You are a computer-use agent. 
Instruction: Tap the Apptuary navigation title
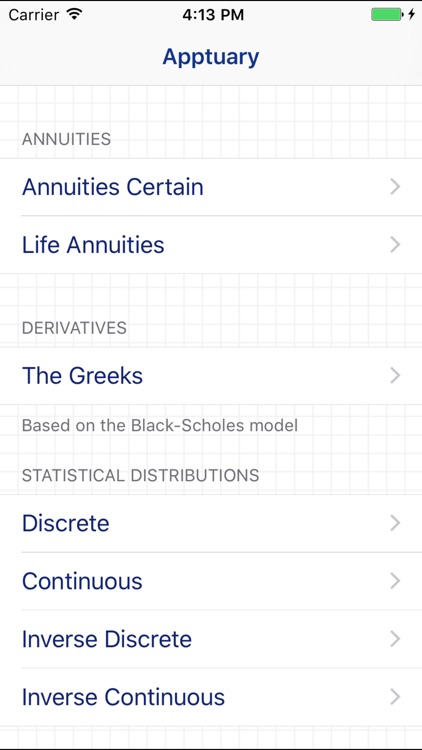click(211, 57)
